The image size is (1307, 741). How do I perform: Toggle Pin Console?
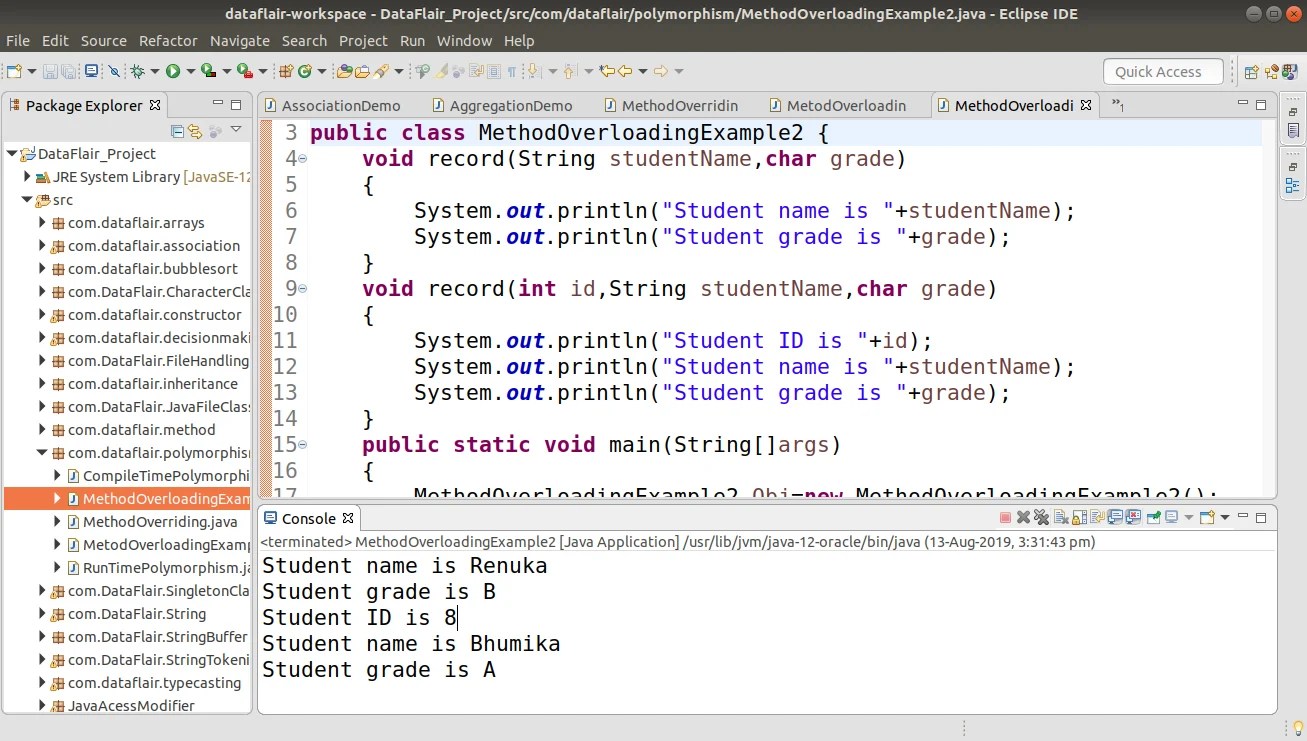(1154, 517)
